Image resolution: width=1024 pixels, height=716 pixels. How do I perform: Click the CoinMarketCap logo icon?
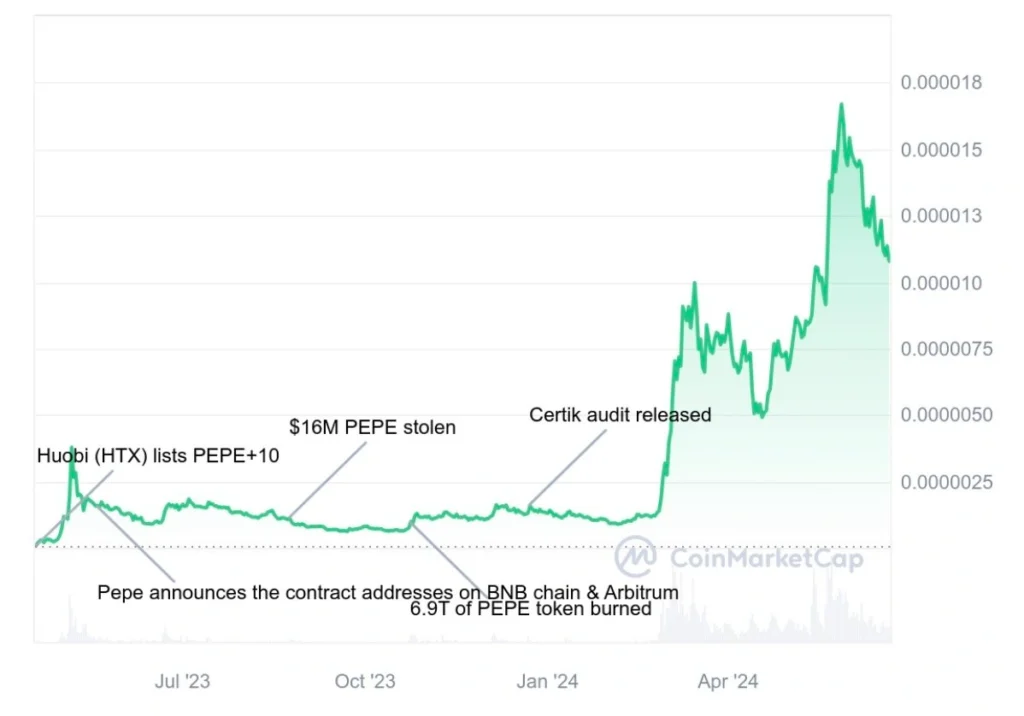[x=635, y=556]
